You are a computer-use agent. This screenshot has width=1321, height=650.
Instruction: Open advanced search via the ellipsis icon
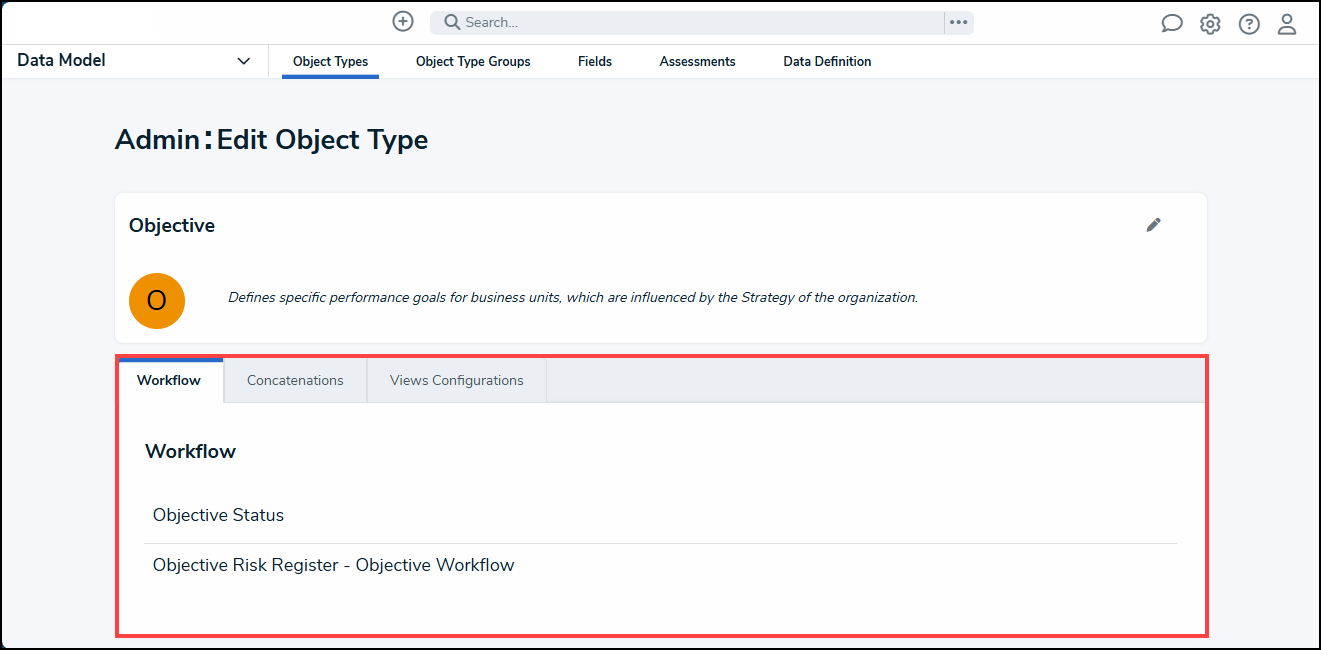tap(958, 22)
